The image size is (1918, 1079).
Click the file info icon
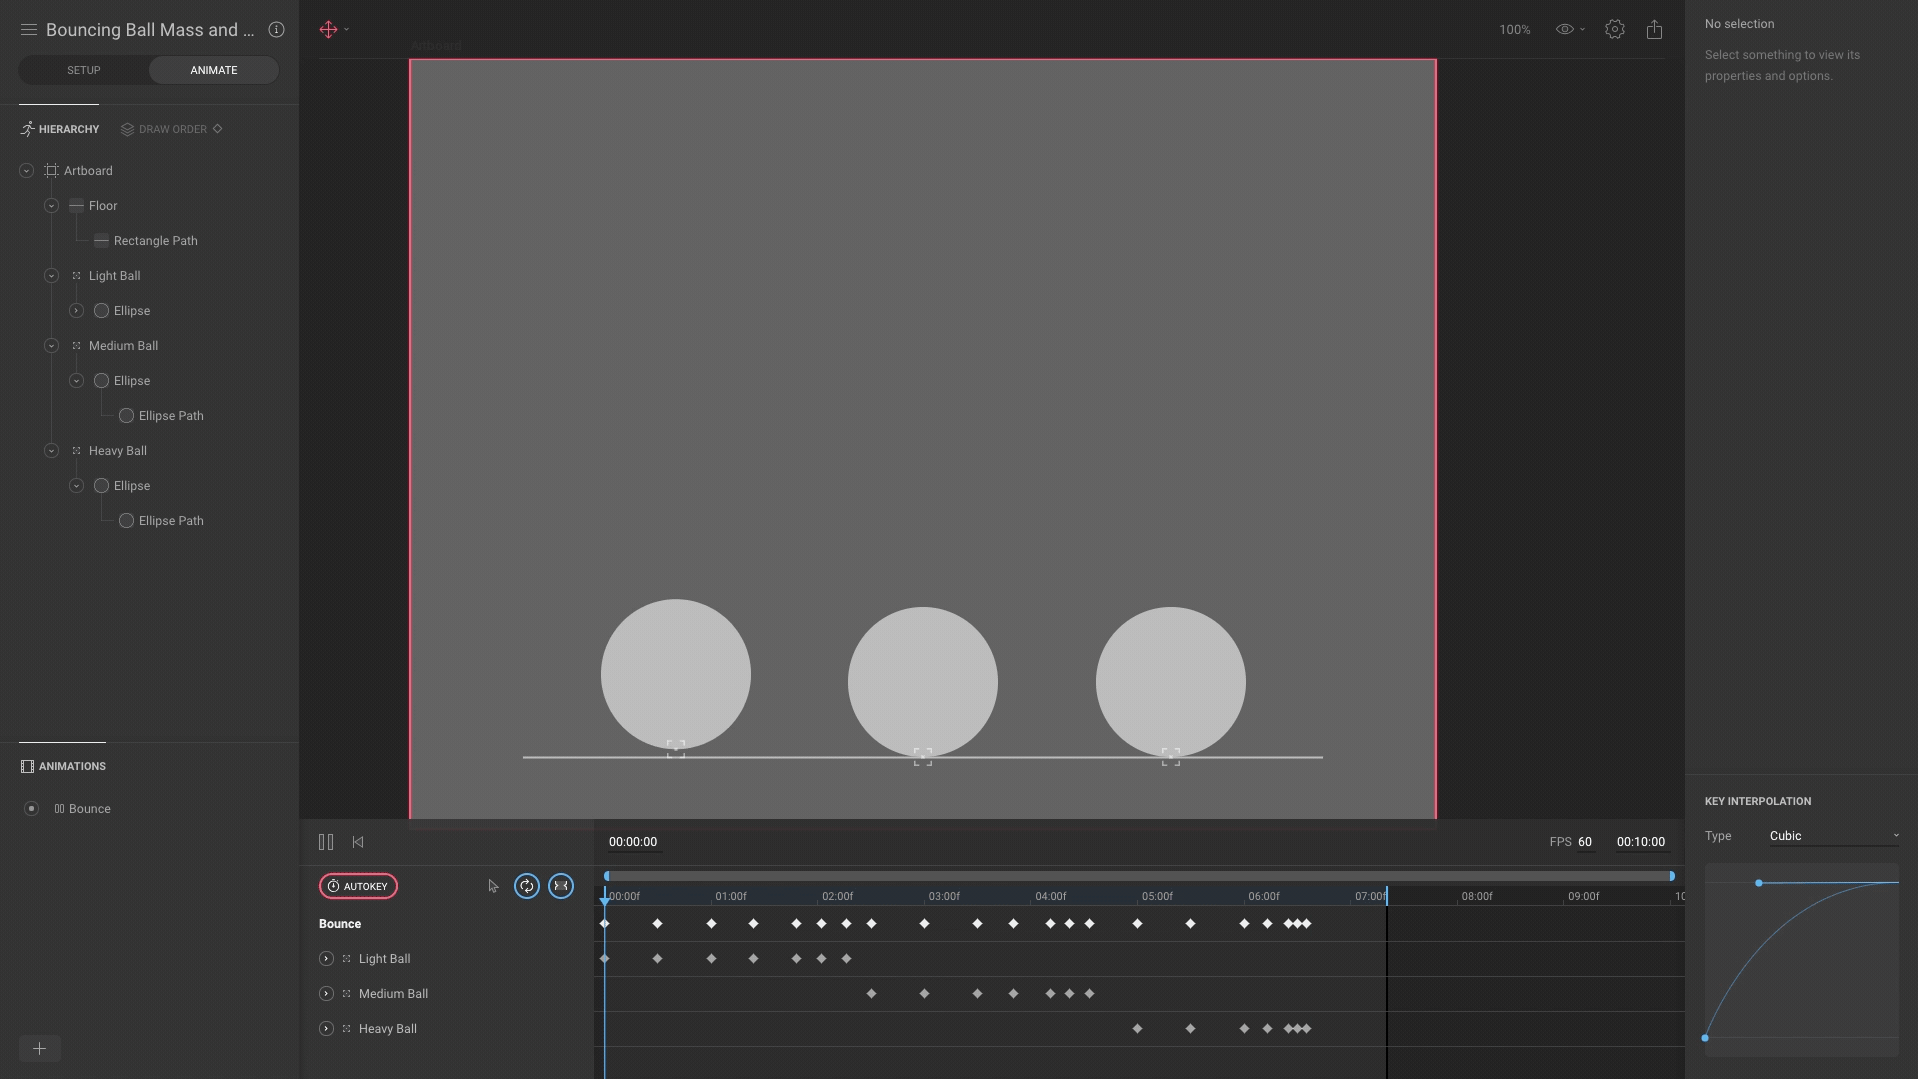pos(277,30)
